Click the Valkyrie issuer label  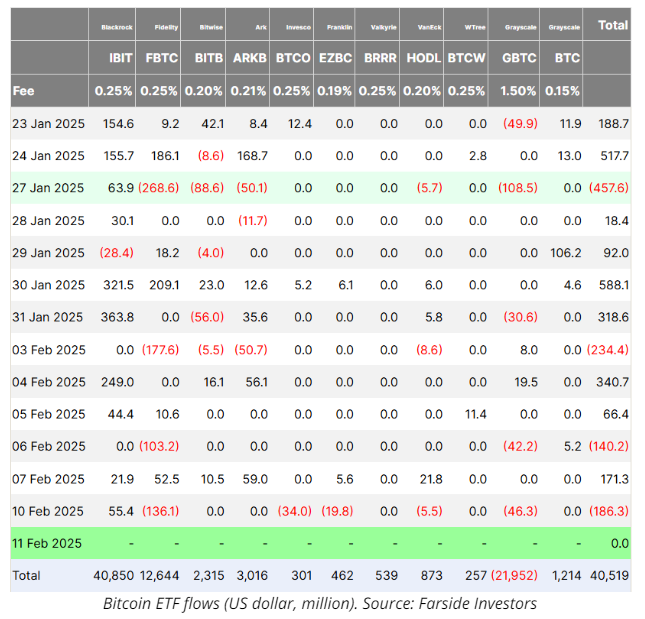pos(383,28)
